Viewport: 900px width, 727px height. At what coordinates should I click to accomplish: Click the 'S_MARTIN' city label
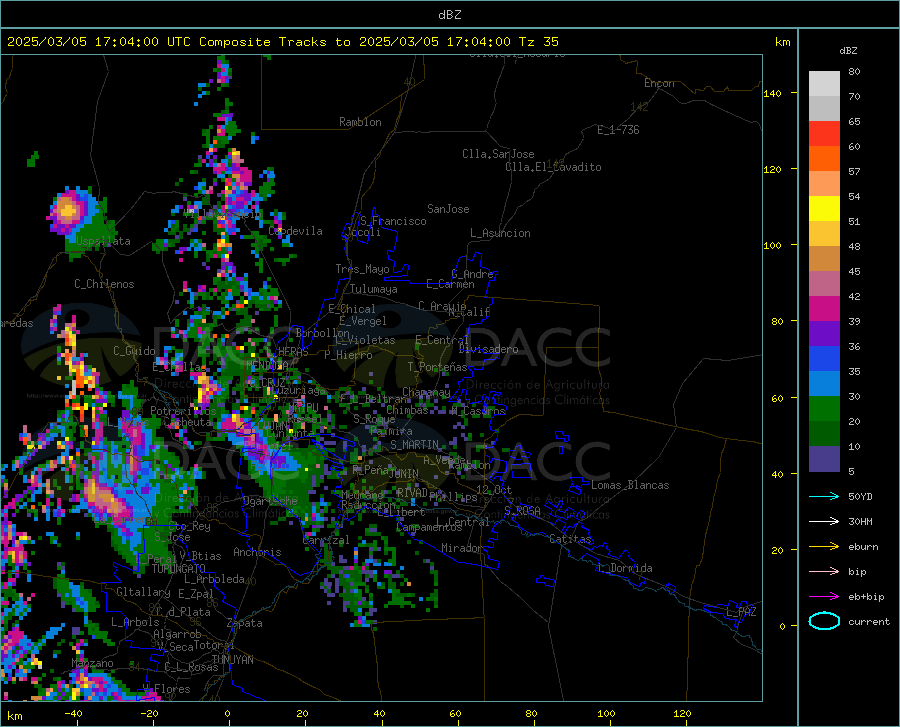point(415,445)
